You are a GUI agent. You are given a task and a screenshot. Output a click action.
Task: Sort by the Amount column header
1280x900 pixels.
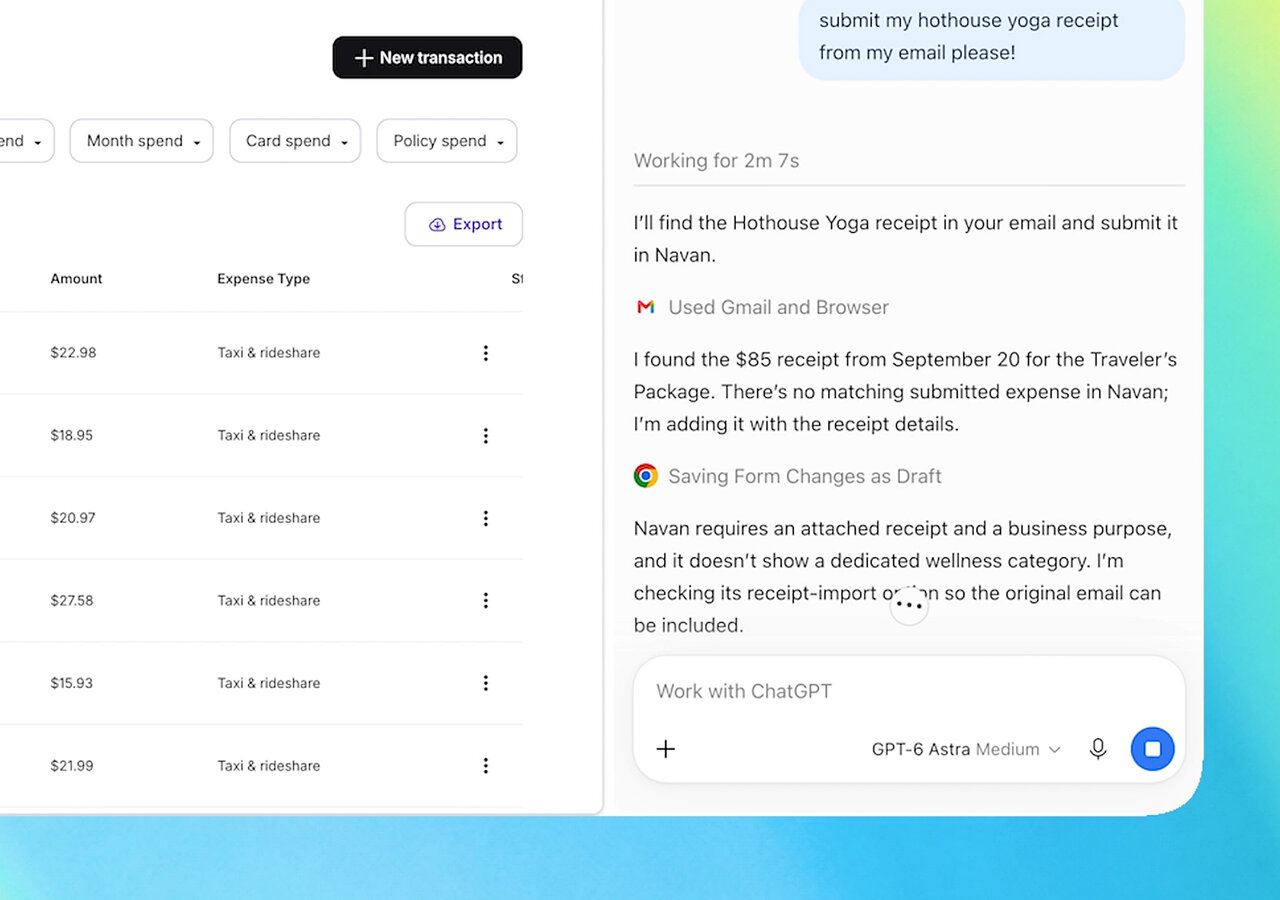point(77,279)
